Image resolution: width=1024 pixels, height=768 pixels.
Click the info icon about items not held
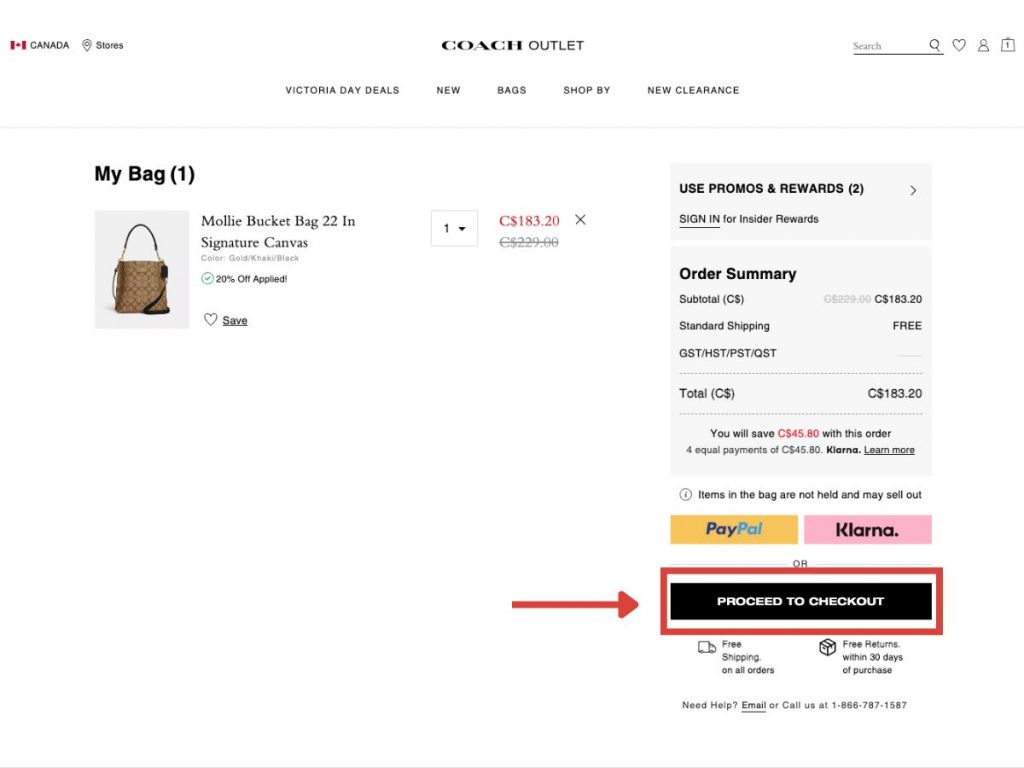(685, 494)
